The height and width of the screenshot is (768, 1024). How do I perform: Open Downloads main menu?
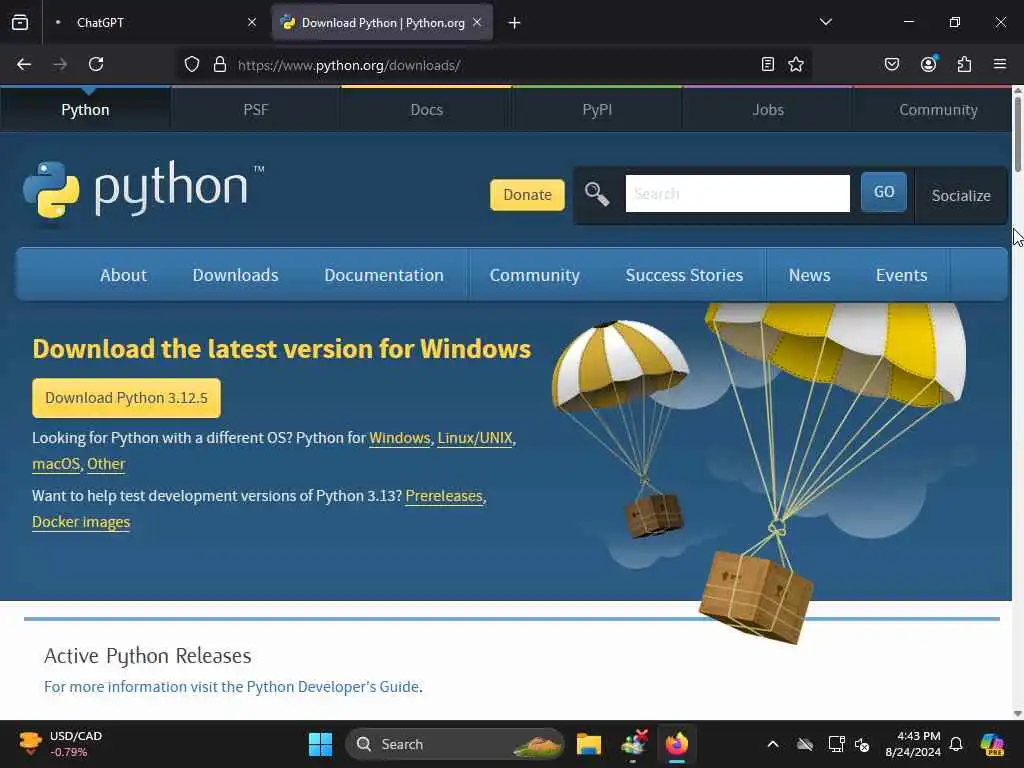pyautogui.click(x=235, y=275)
